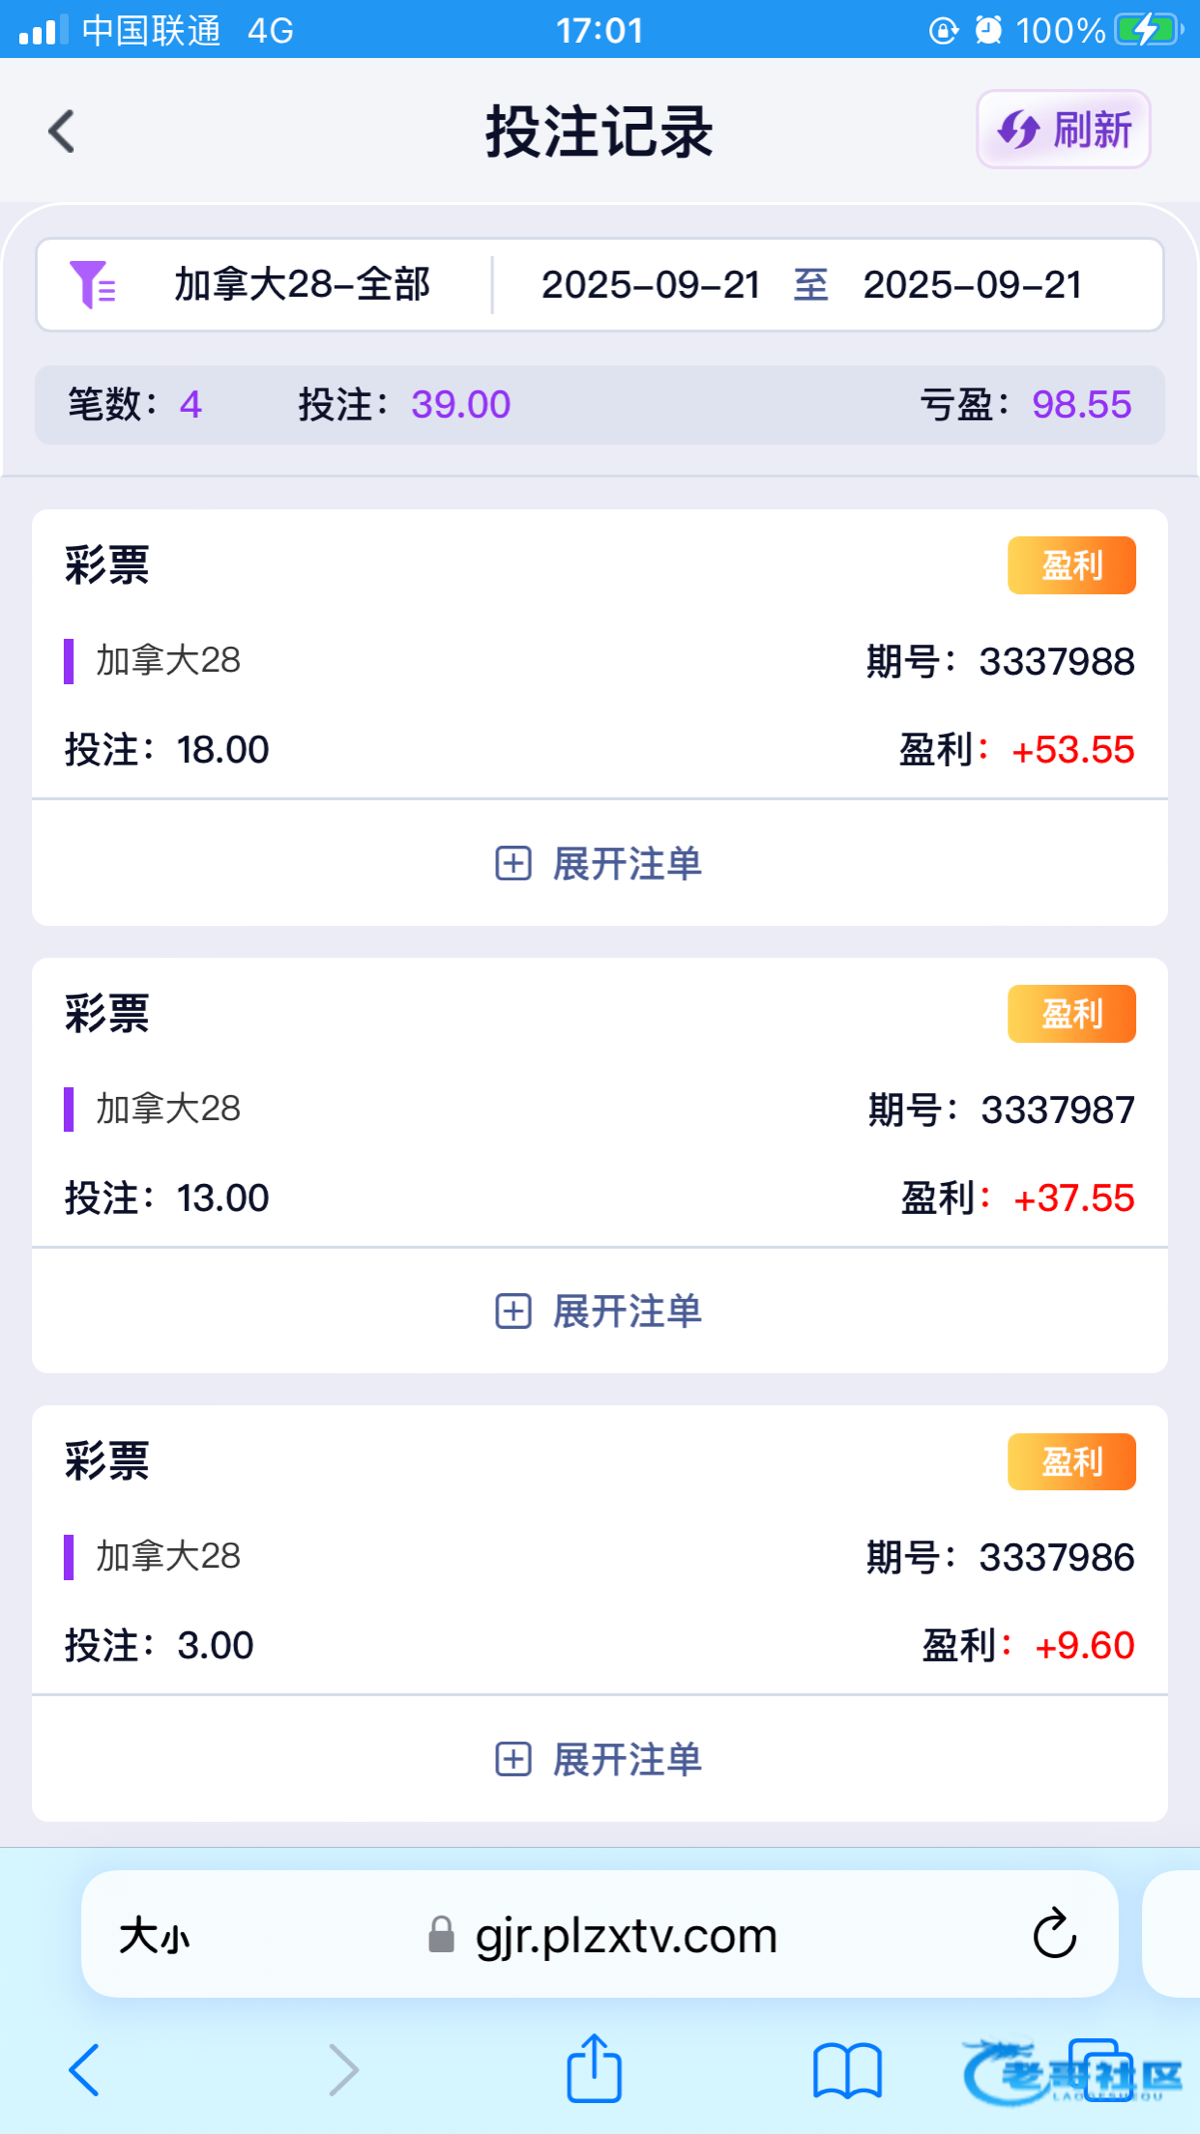Tap the back arrow in the header
Screen dimensions: 1200x2134
click(x=62, y=131)
